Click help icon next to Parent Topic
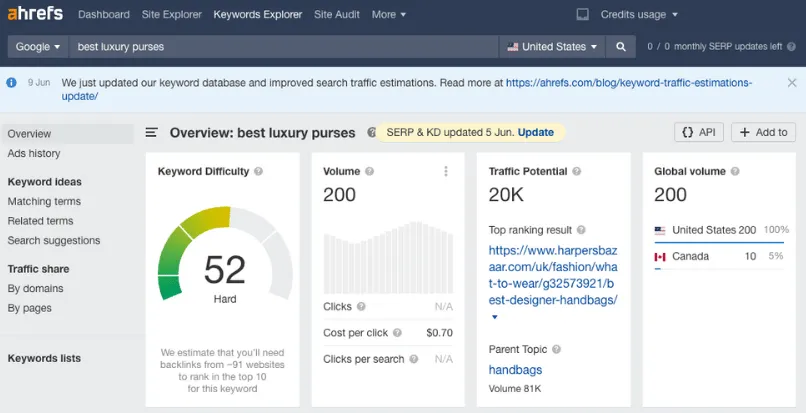 [556, 349]
